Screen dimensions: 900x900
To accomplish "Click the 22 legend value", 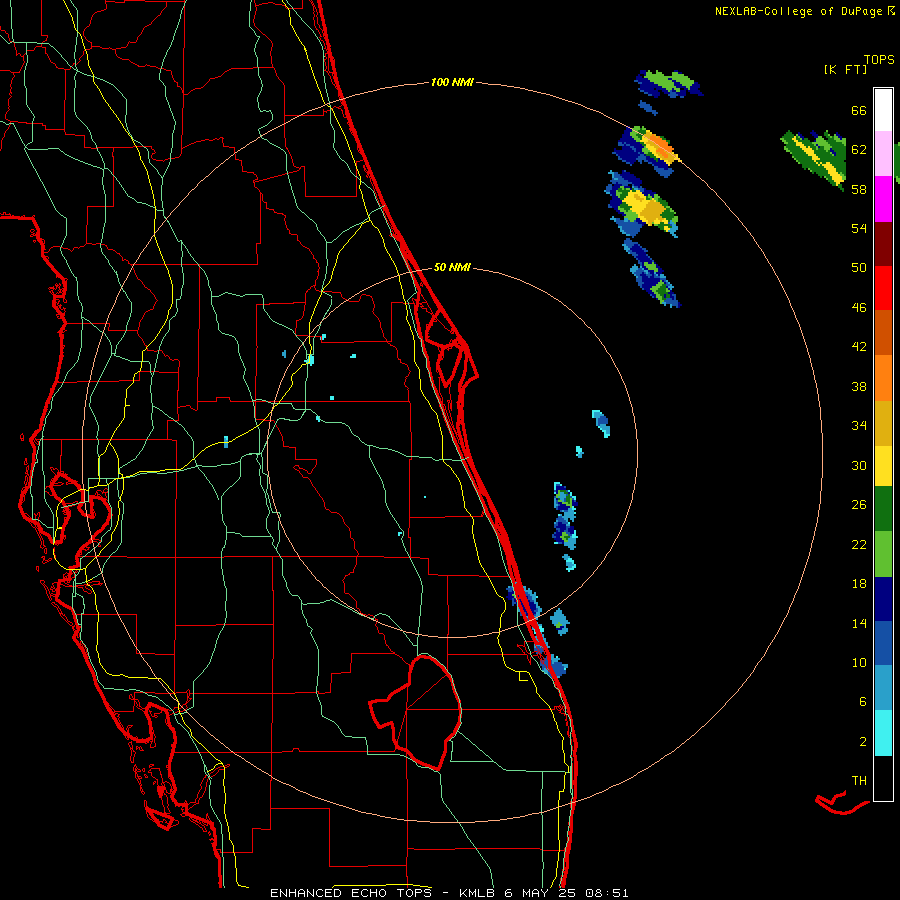I will 859,544.
